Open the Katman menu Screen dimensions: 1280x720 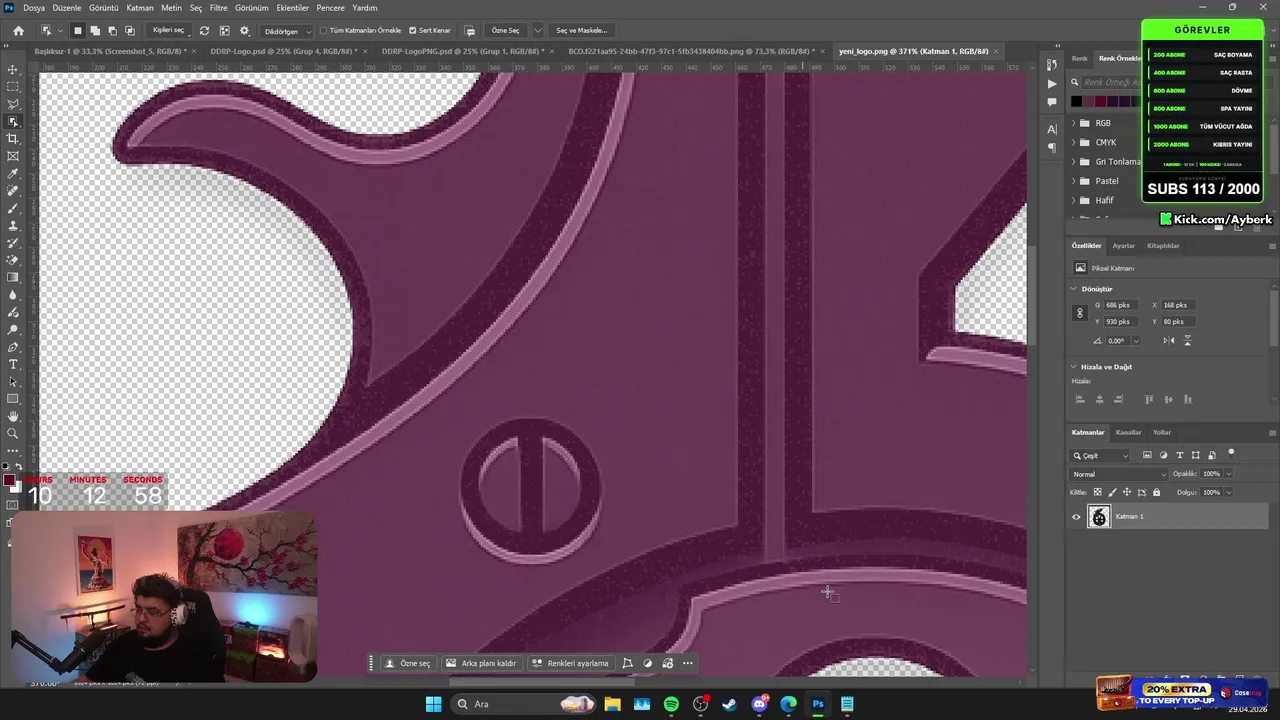pyautogui.click(x=140, y=7)
